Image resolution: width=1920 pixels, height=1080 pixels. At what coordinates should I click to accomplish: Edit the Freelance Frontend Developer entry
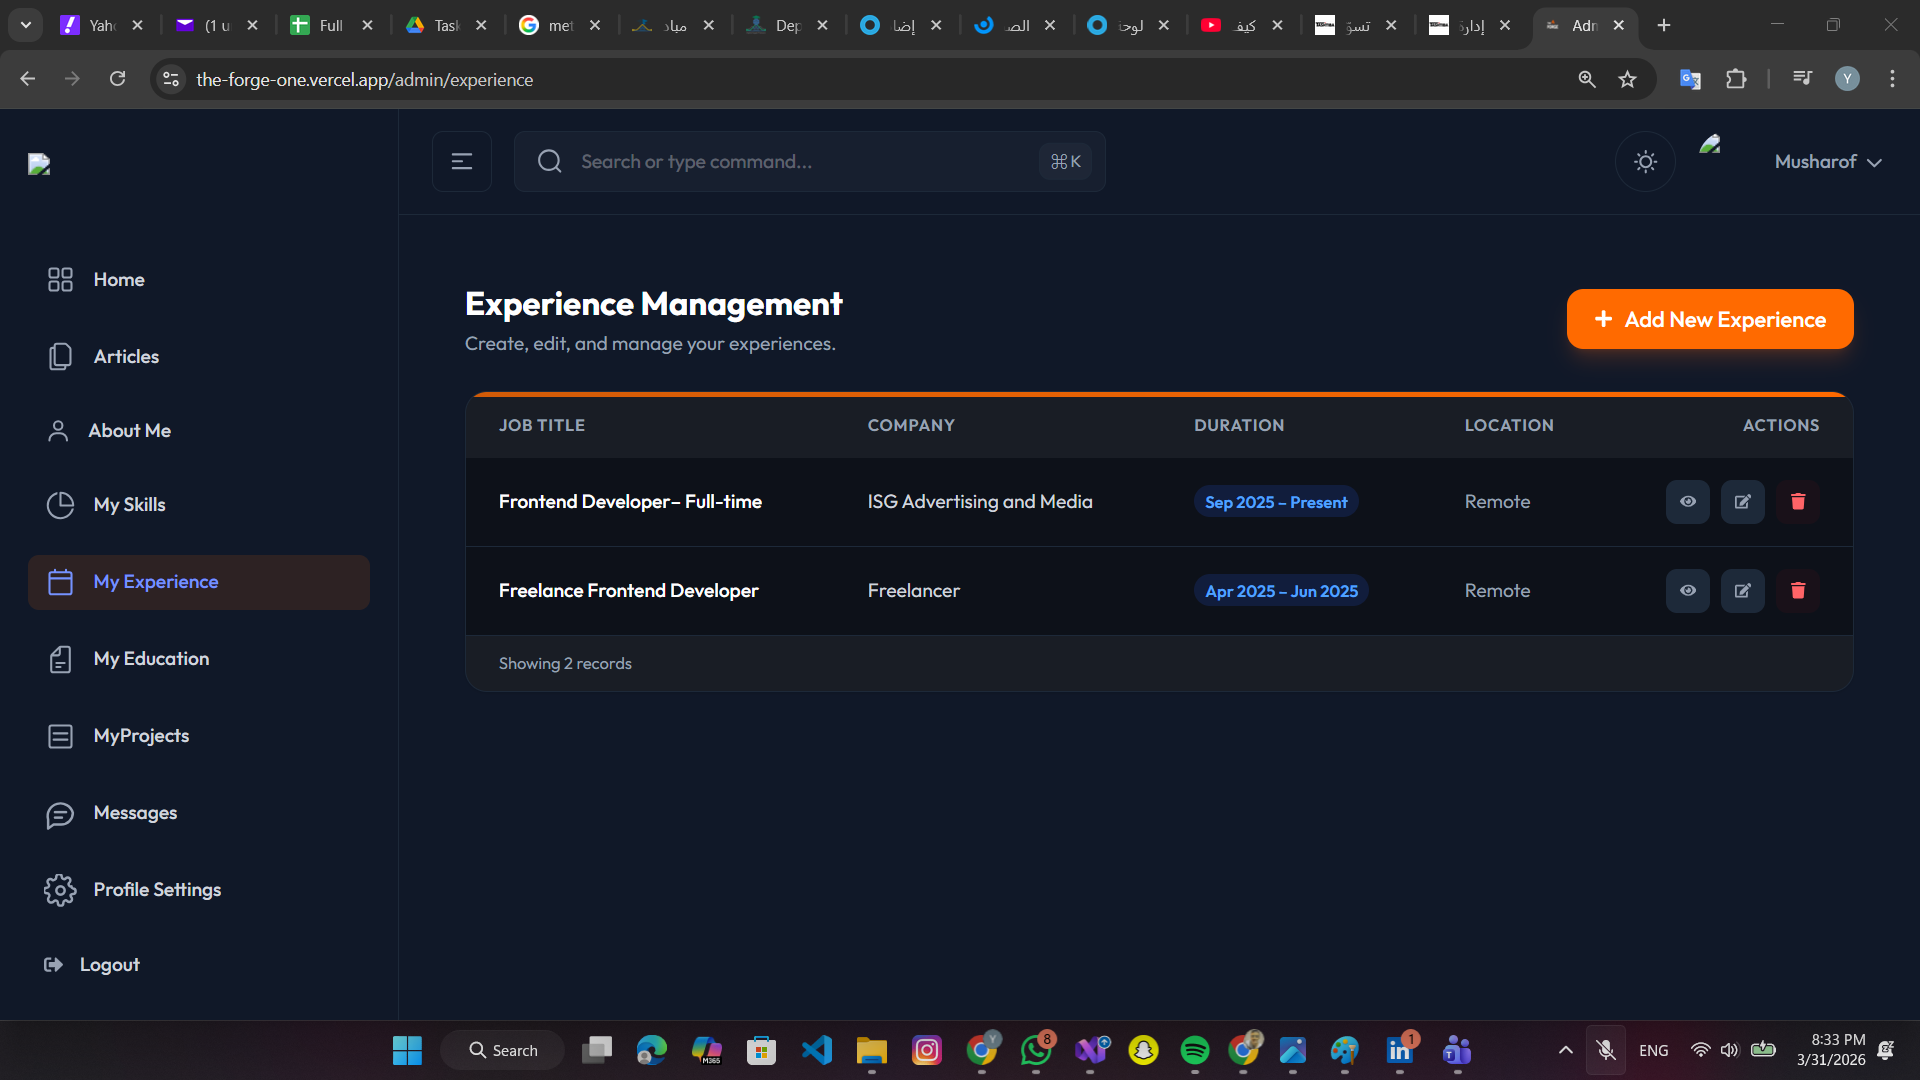tap(1742, 591)
